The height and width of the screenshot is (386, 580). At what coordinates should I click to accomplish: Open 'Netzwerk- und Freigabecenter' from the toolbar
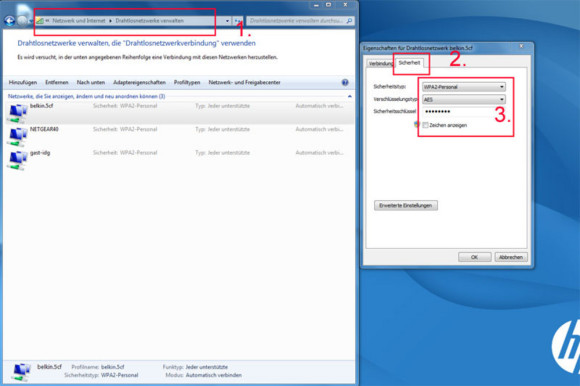[244, 82]
